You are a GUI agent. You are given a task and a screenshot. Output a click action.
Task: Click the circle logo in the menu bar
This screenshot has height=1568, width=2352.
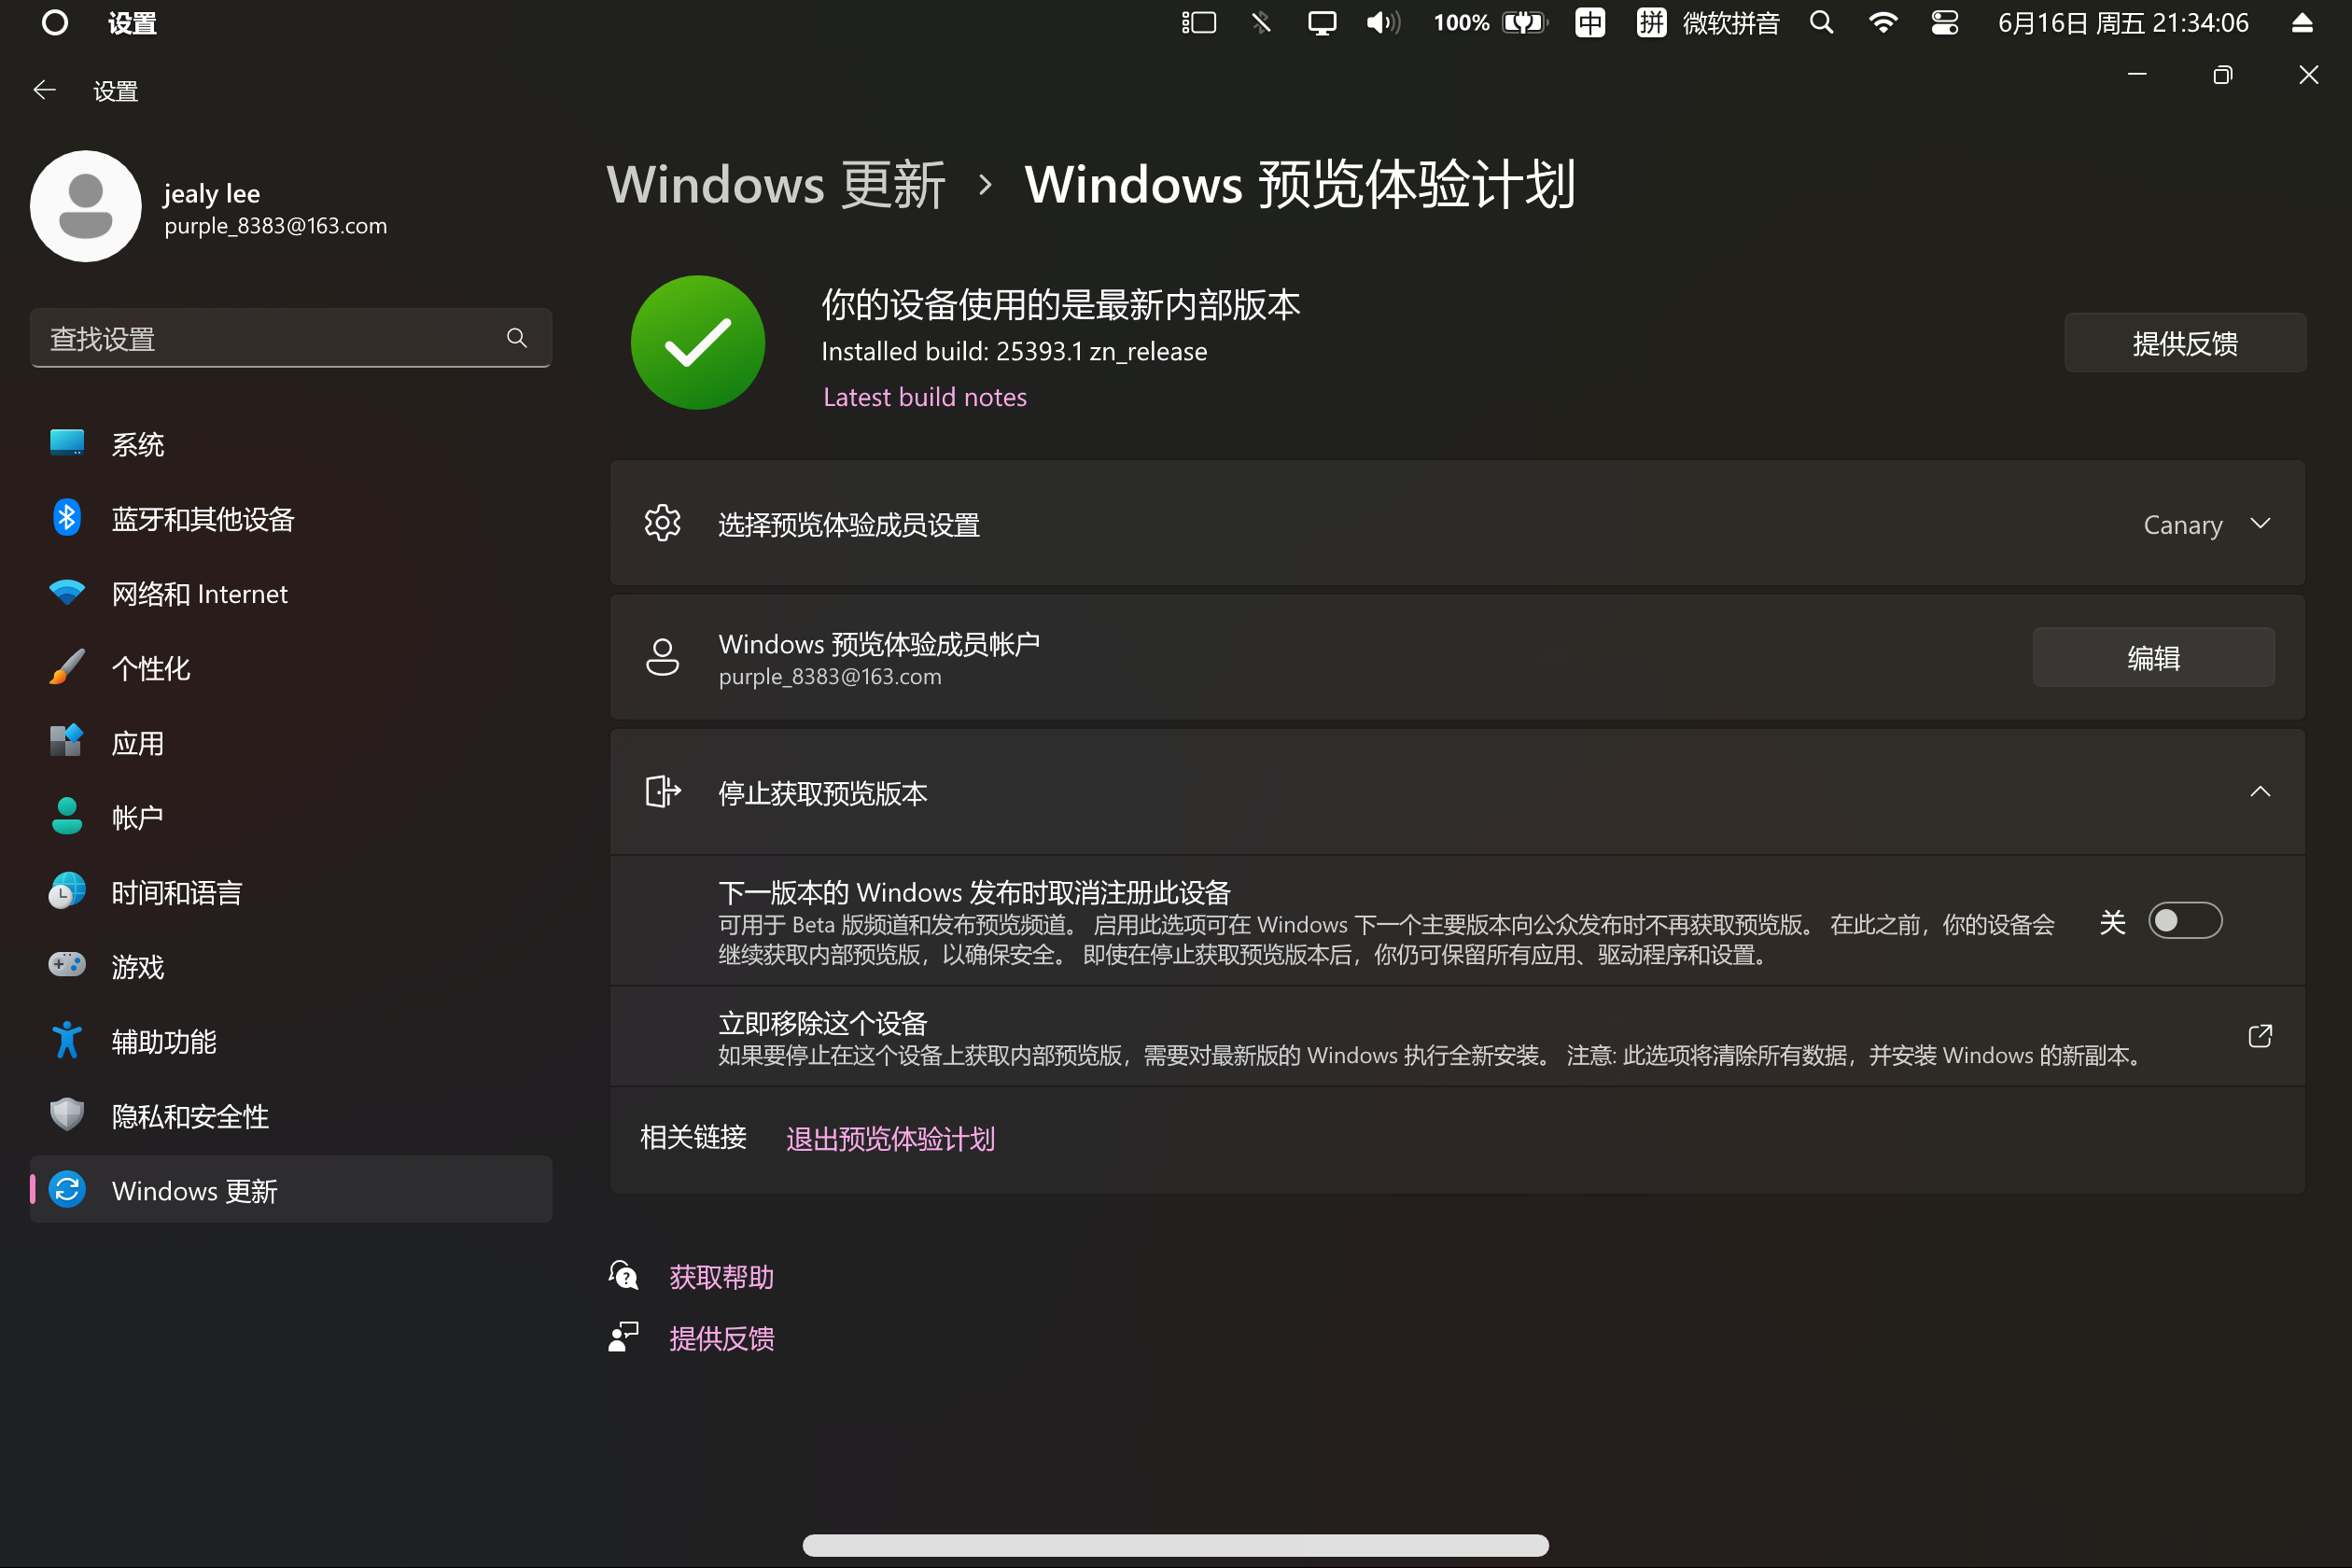coord(55,22)
